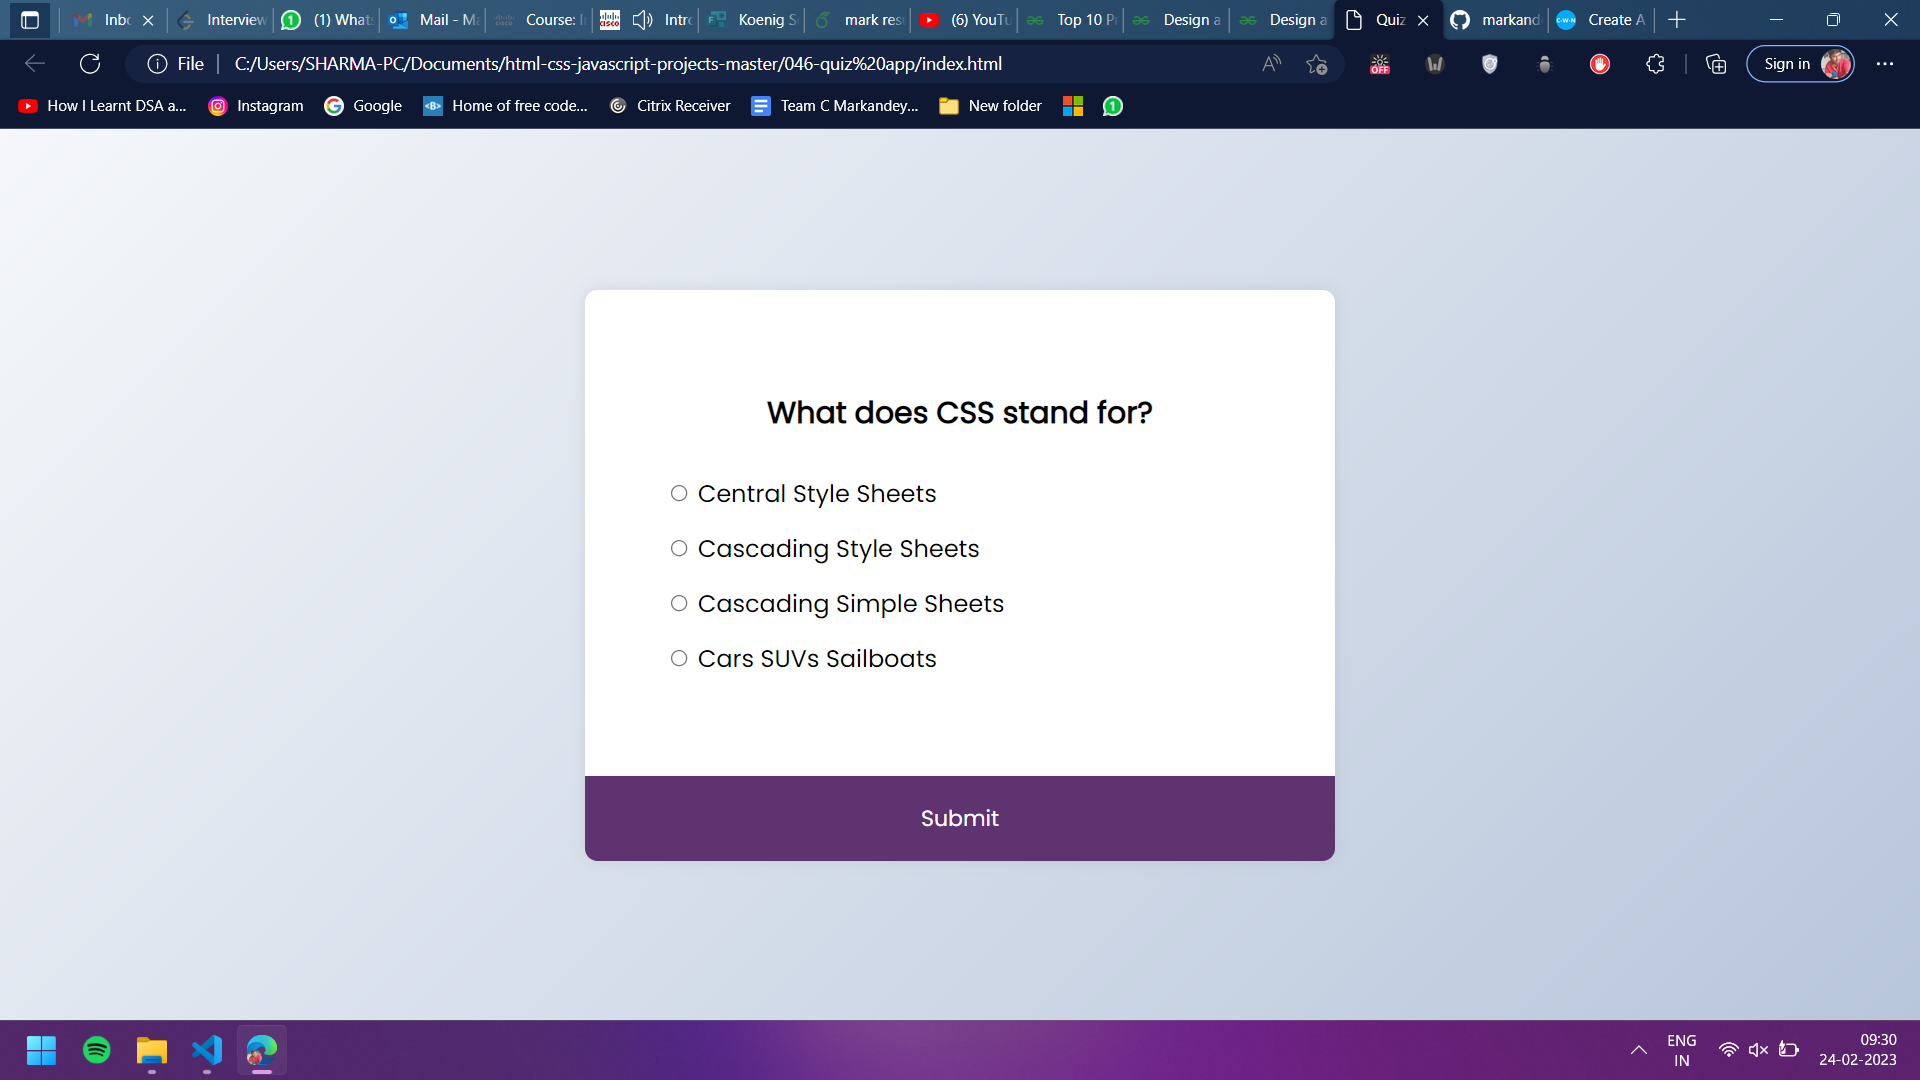Launch Visual Studio Code from taskbar
The image size is (1920, 1080).
coord(206,1050)
